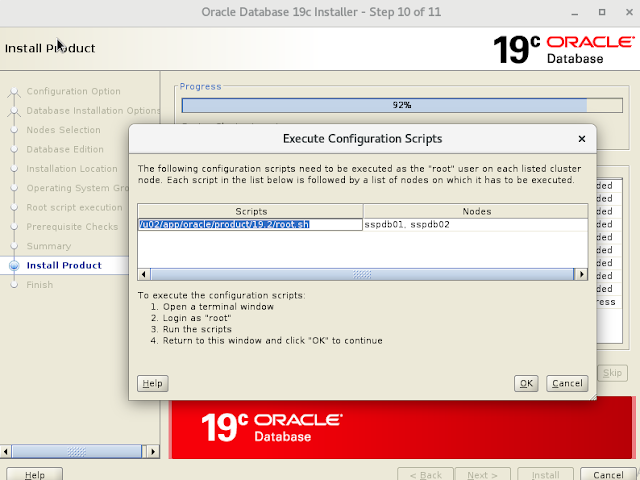Viewport: 640px width, 480px height.
Task: Select Nodes Selection step
Action: 63,130
